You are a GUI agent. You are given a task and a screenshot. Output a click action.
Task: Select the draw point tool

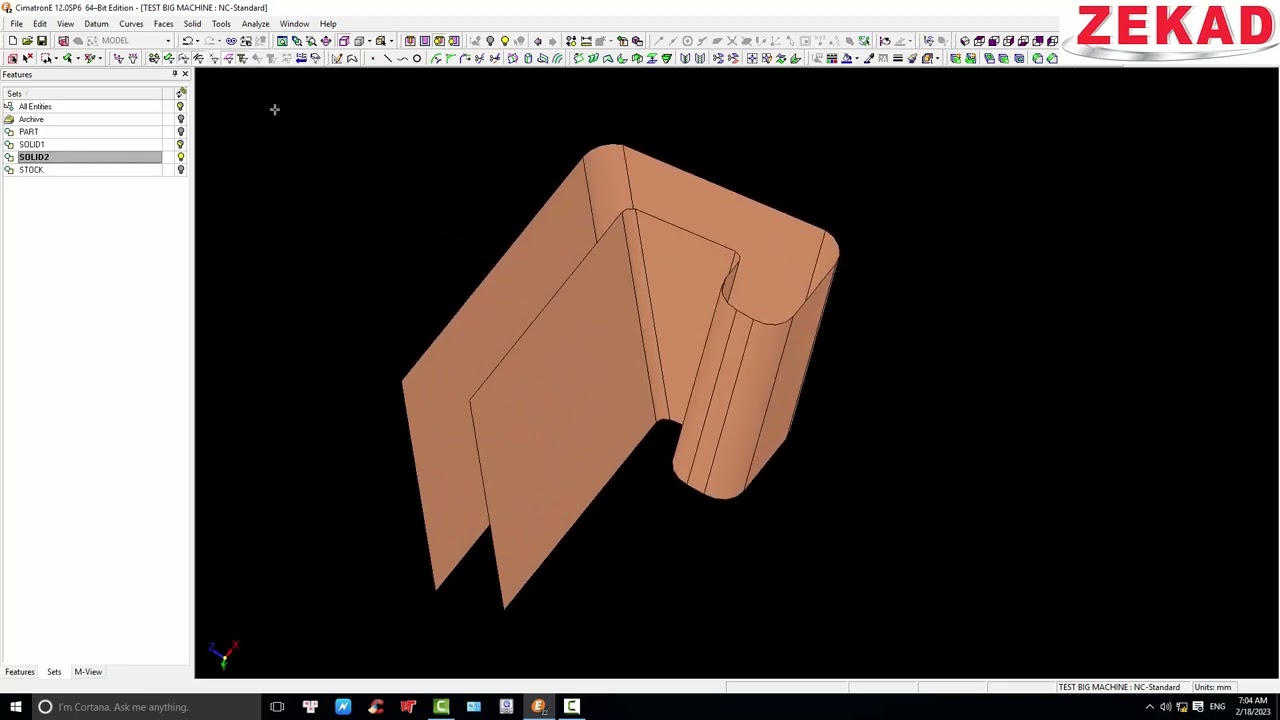point(373,58)
